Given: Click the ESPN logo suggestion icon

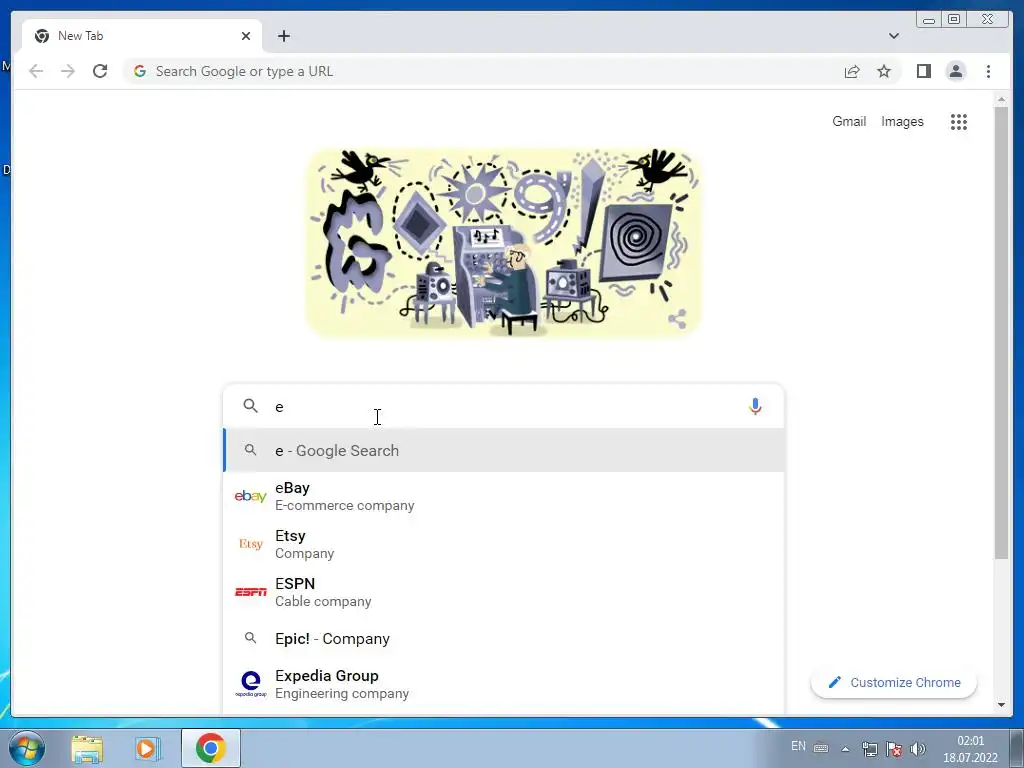Looking at the screenshot, I should [250, 592].
